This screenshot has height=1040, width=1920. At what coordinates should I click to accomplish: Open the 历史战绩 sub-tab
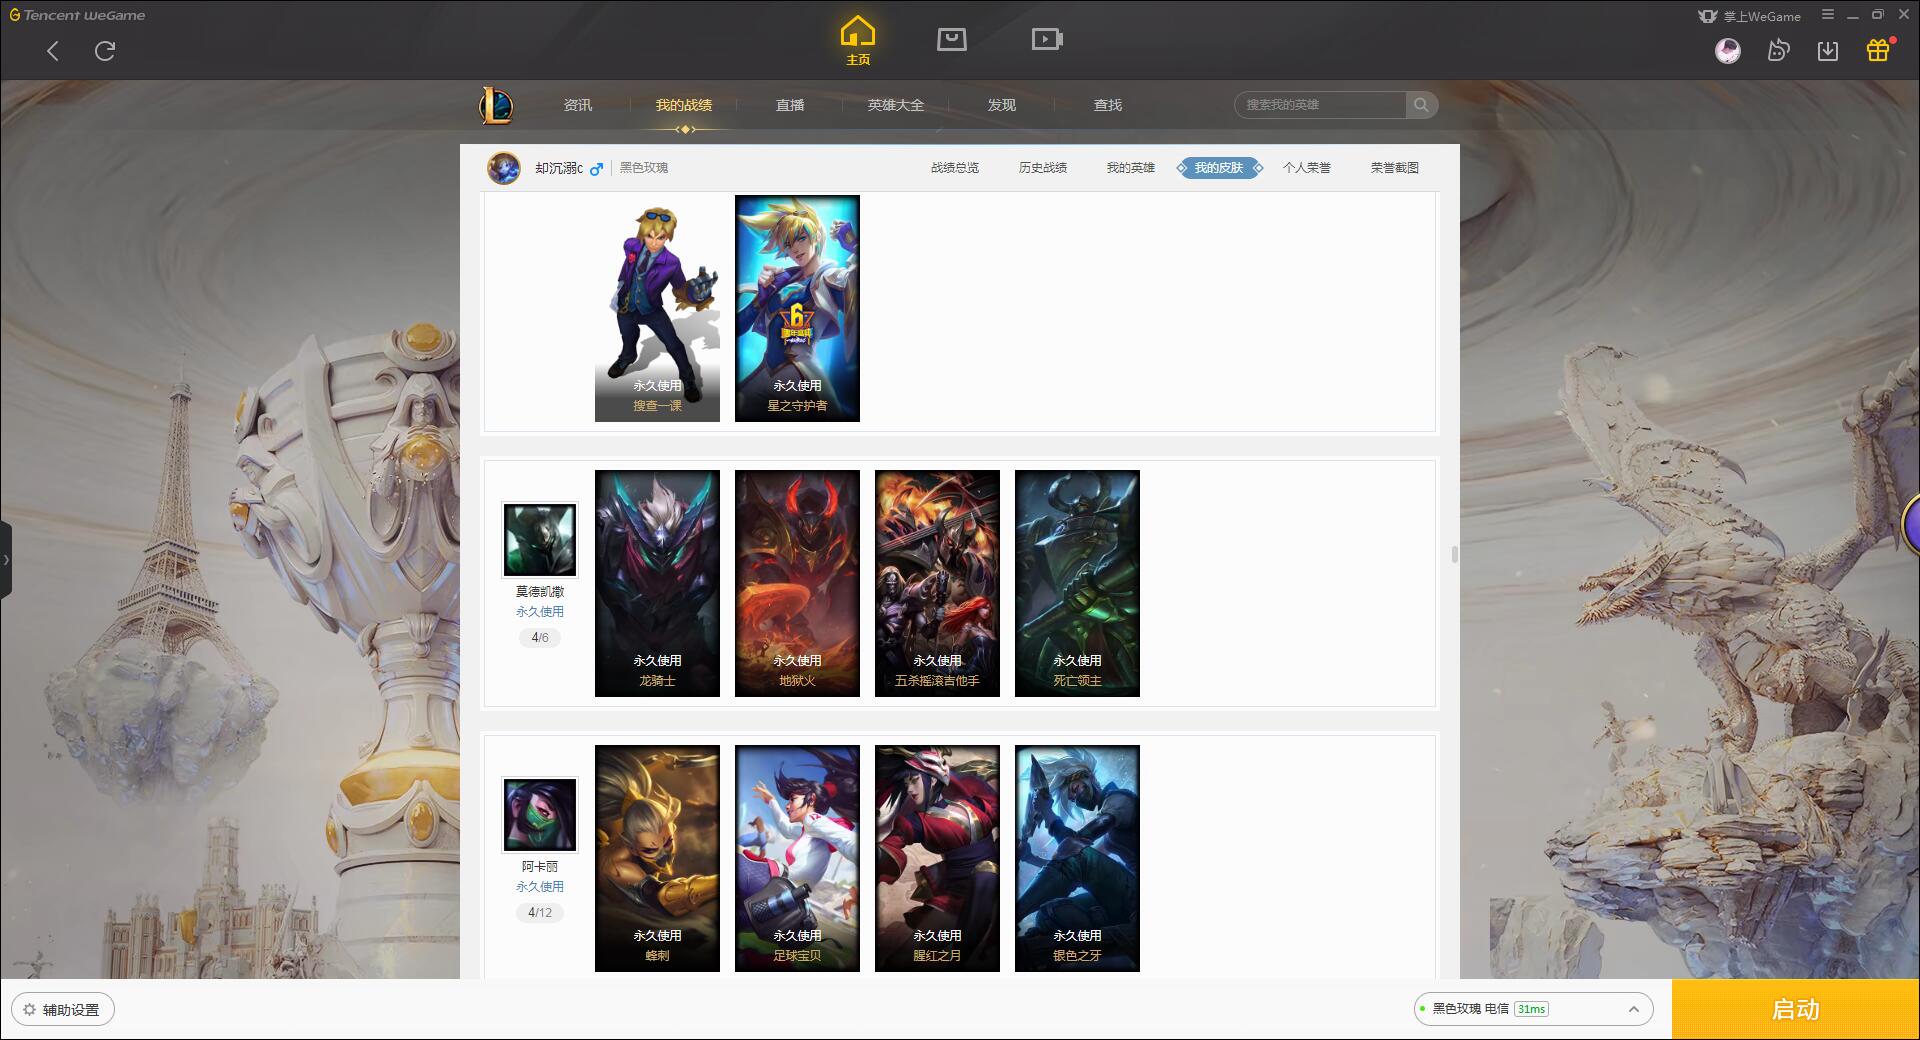coord(1043,168)
